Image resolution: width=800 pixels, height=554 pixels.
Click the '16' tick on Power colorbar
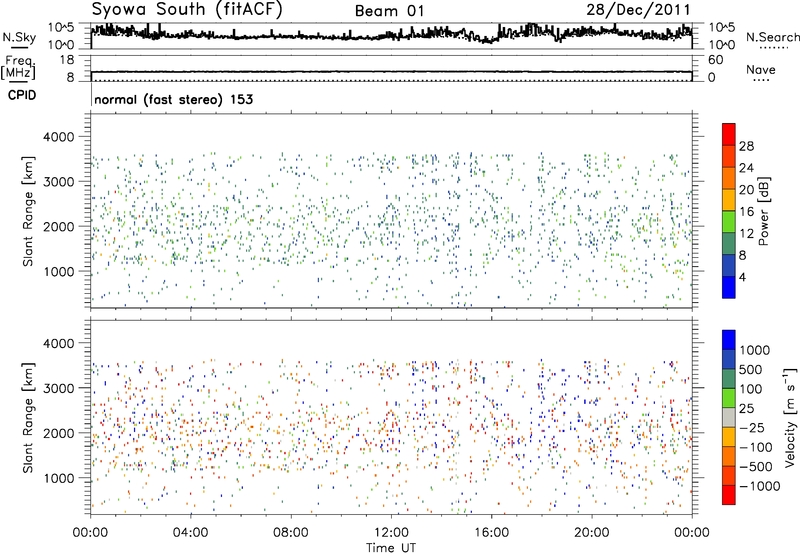coord(746,212)
